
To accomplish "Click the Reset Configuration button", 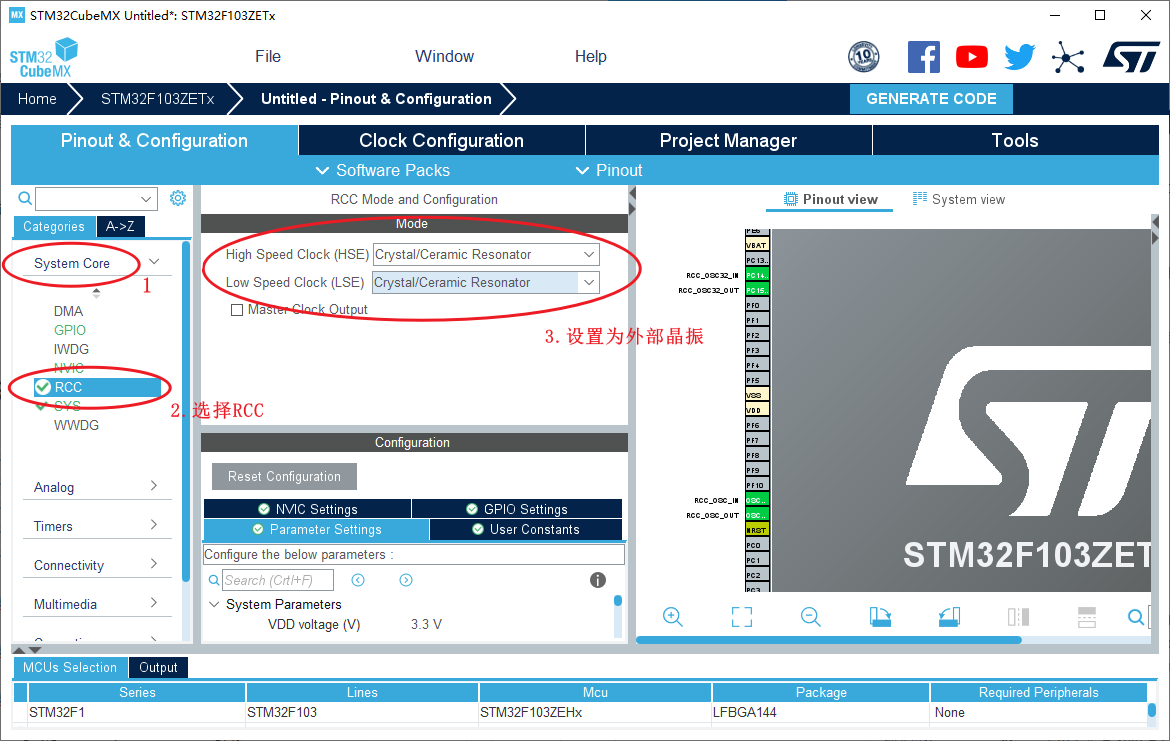I will pos(284,476).
